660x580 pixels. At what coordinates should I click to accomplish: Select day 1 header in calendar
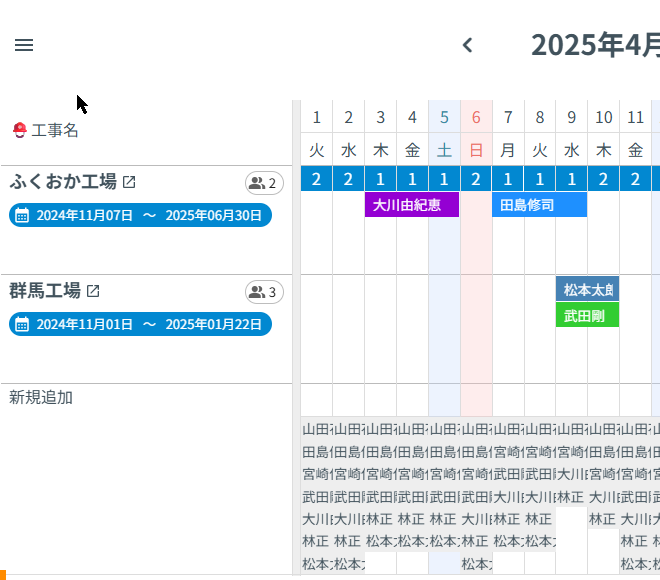[317, 117]
